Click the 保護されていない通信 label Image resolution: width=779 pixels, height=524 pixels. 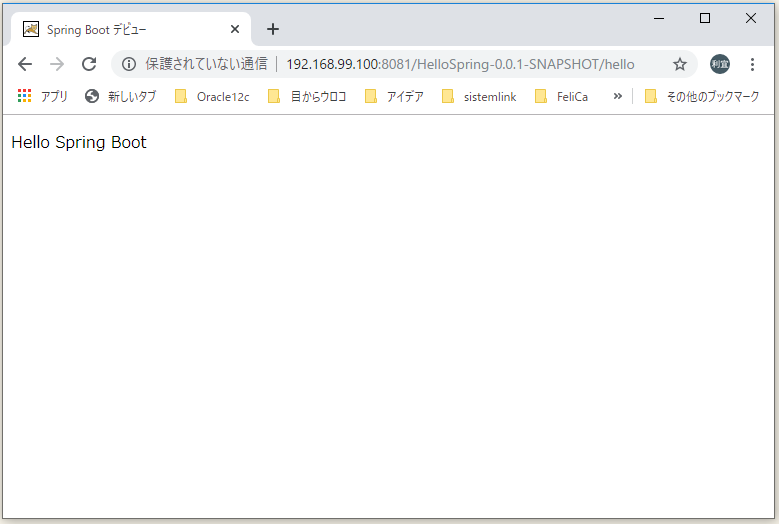(x=206, y=64)
